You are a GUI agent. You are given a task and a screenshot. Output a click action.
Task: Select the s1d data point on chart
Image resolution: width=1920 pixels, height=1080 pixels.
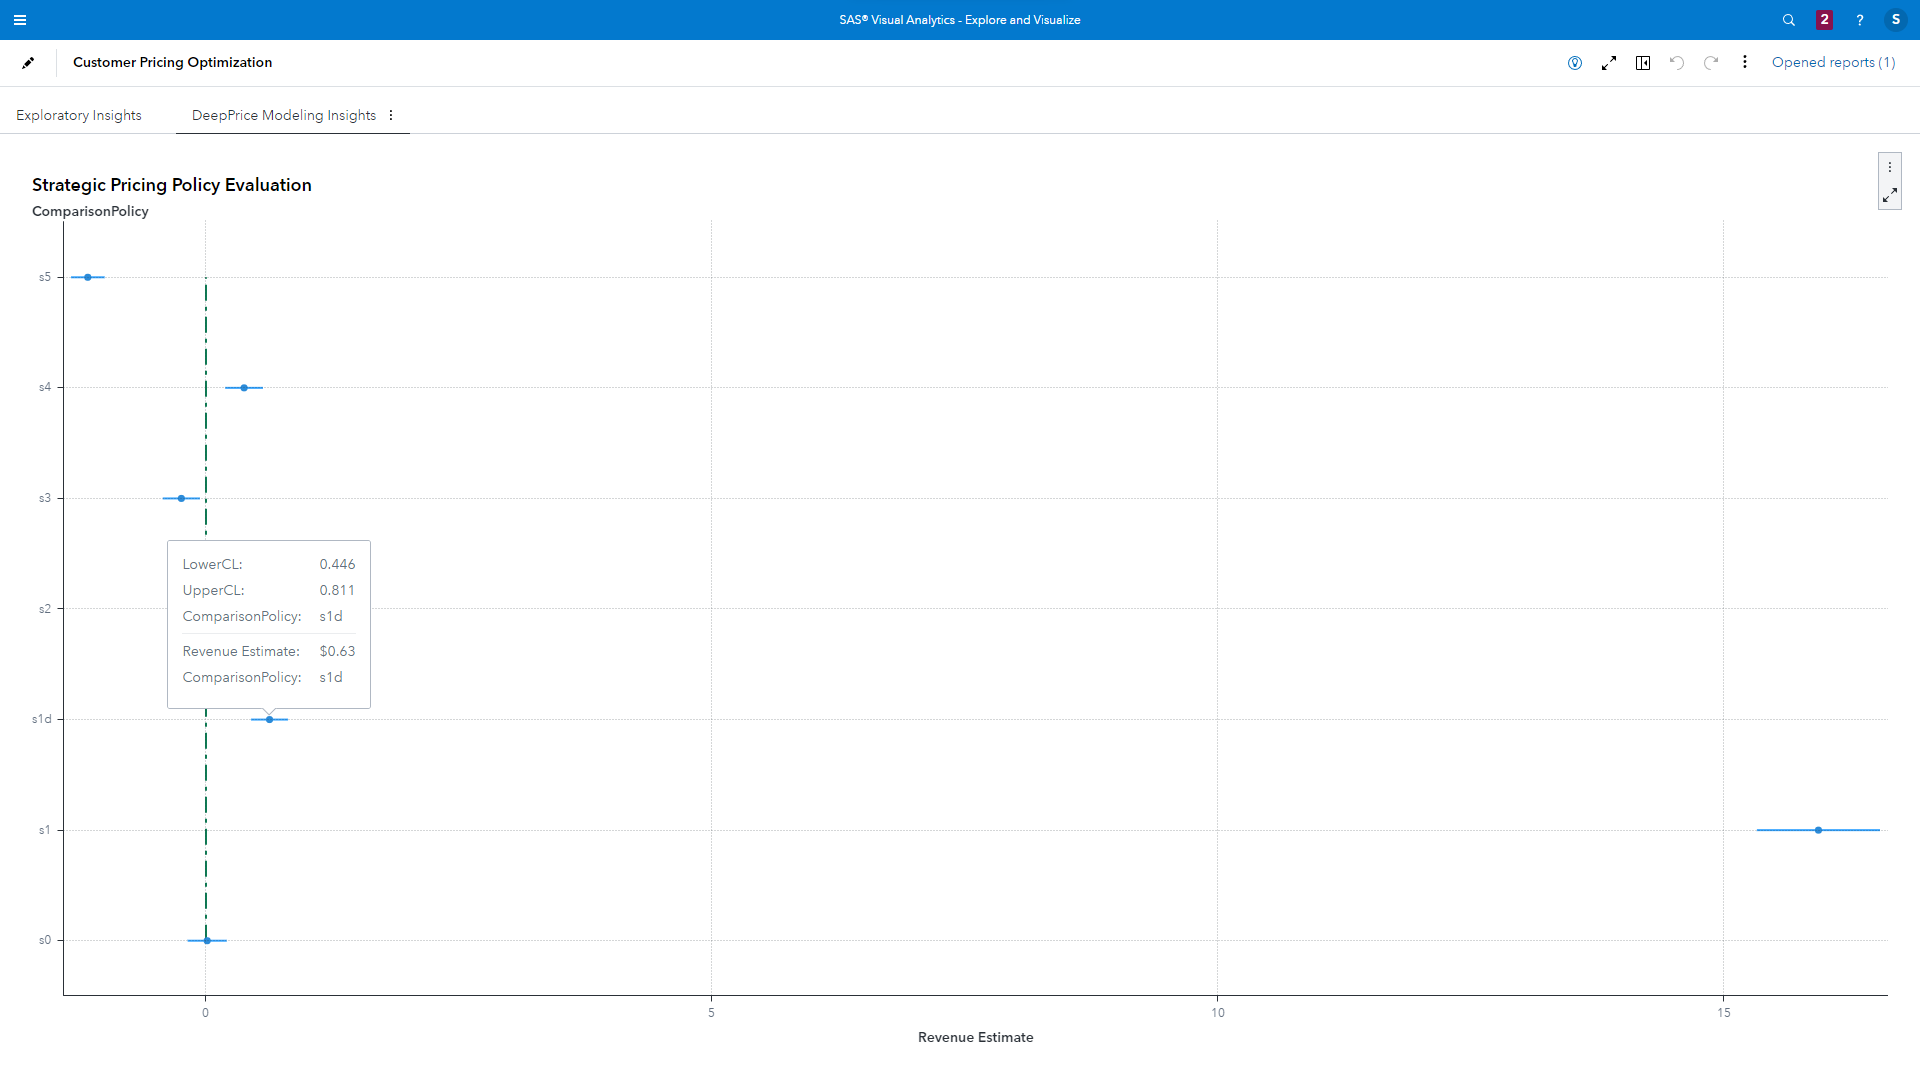[x=269, y=718]
